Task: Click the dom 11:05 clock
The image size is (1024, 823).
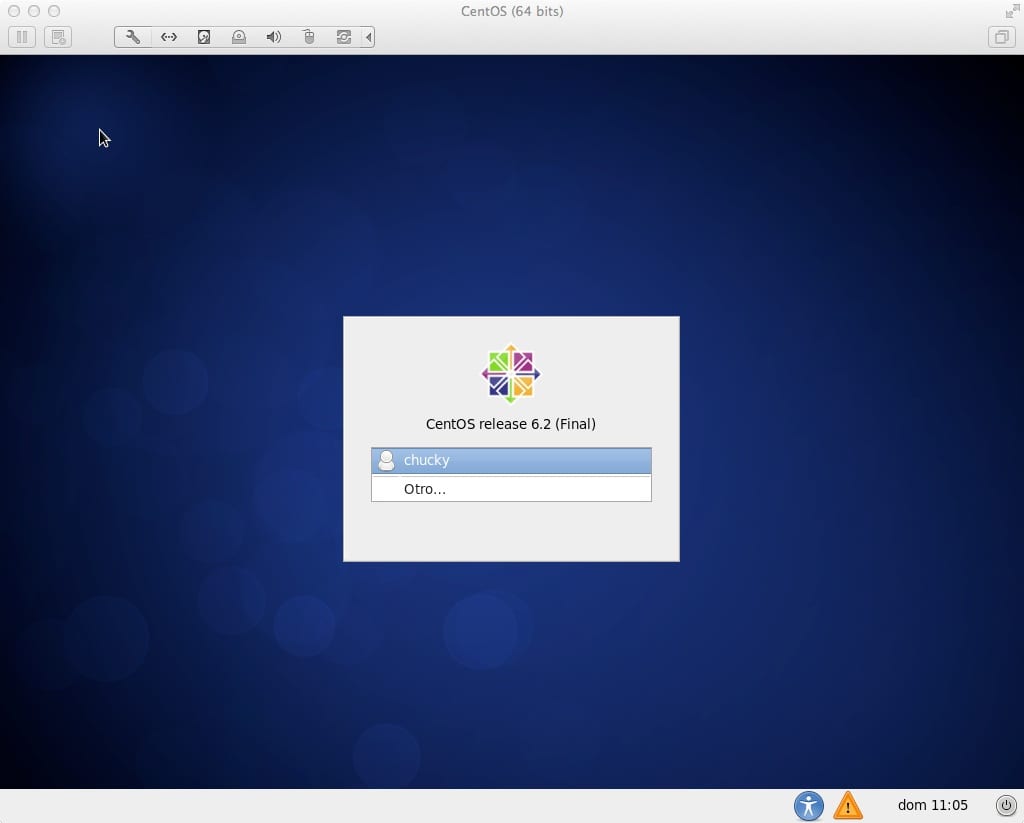Action: pos(932,805)
